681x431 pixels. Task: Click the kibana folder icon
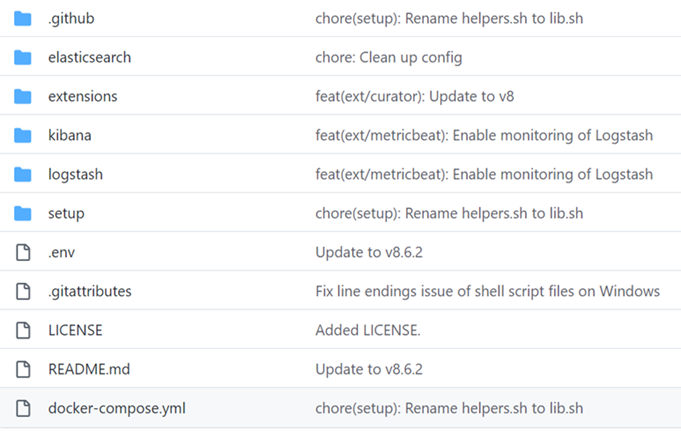coord(23,136)
